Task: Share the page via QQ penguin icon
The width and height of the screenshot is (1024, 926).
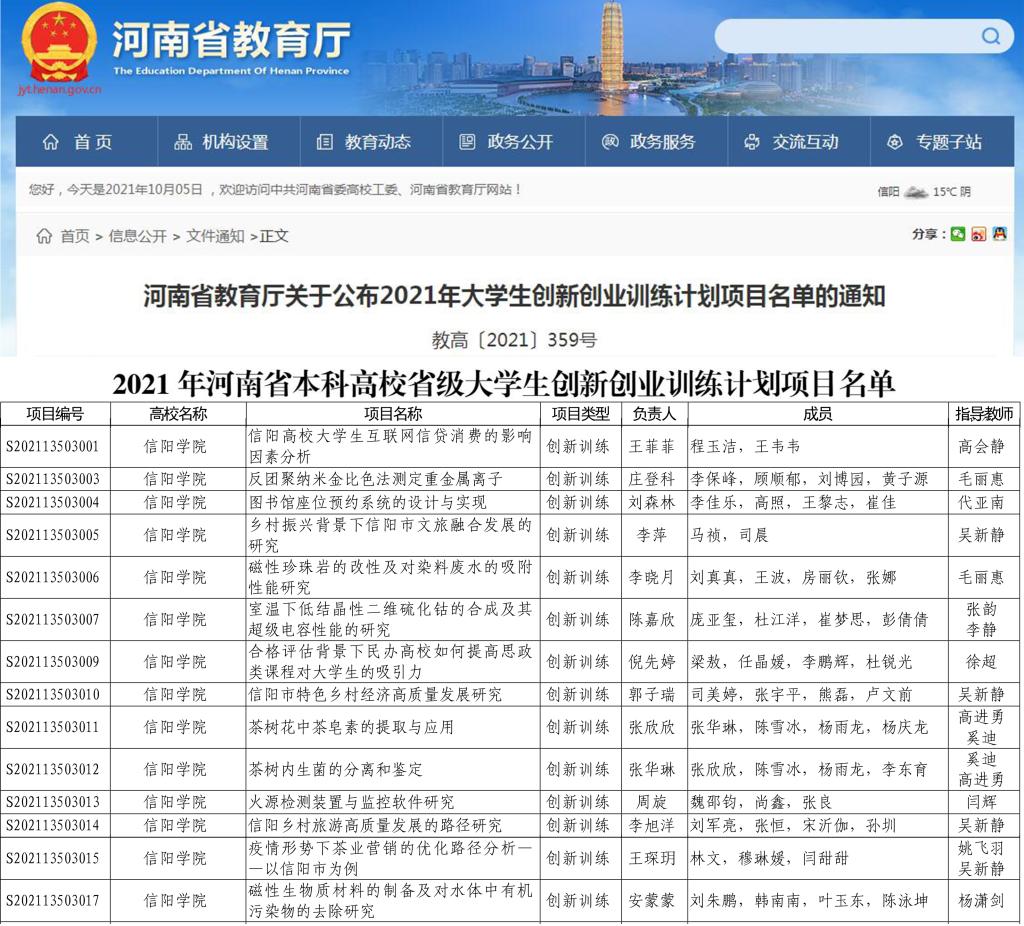Action: point(998,234)
